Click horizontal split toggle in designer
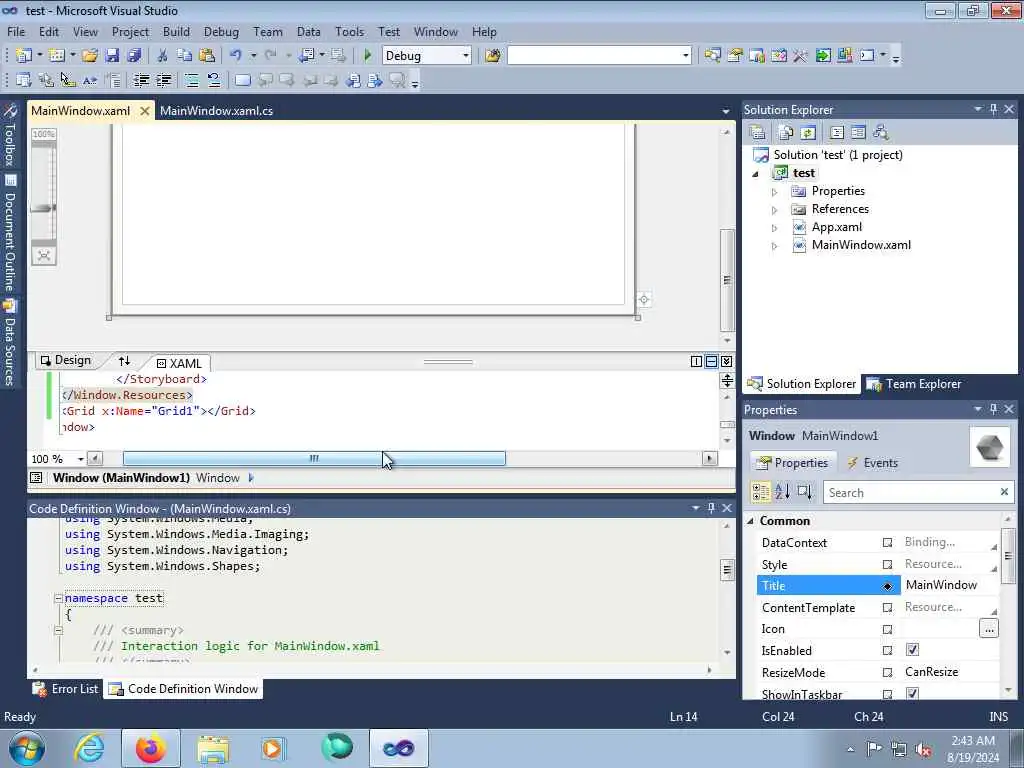This screenshot has width=1024, height=768. pyautogui.click(x=711, y=361)
